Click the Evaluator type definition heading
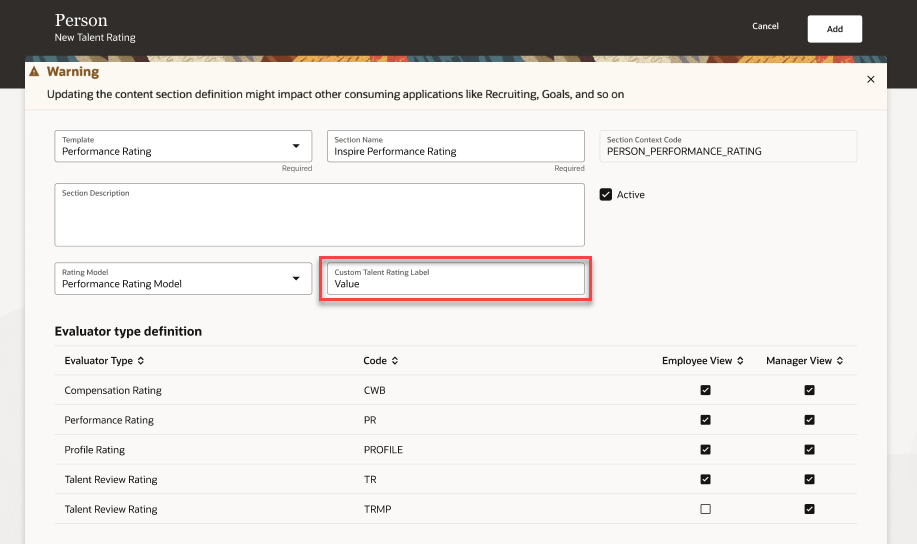Image resolution: width=917 pixels, height=544 pixels. coord(128,331)
